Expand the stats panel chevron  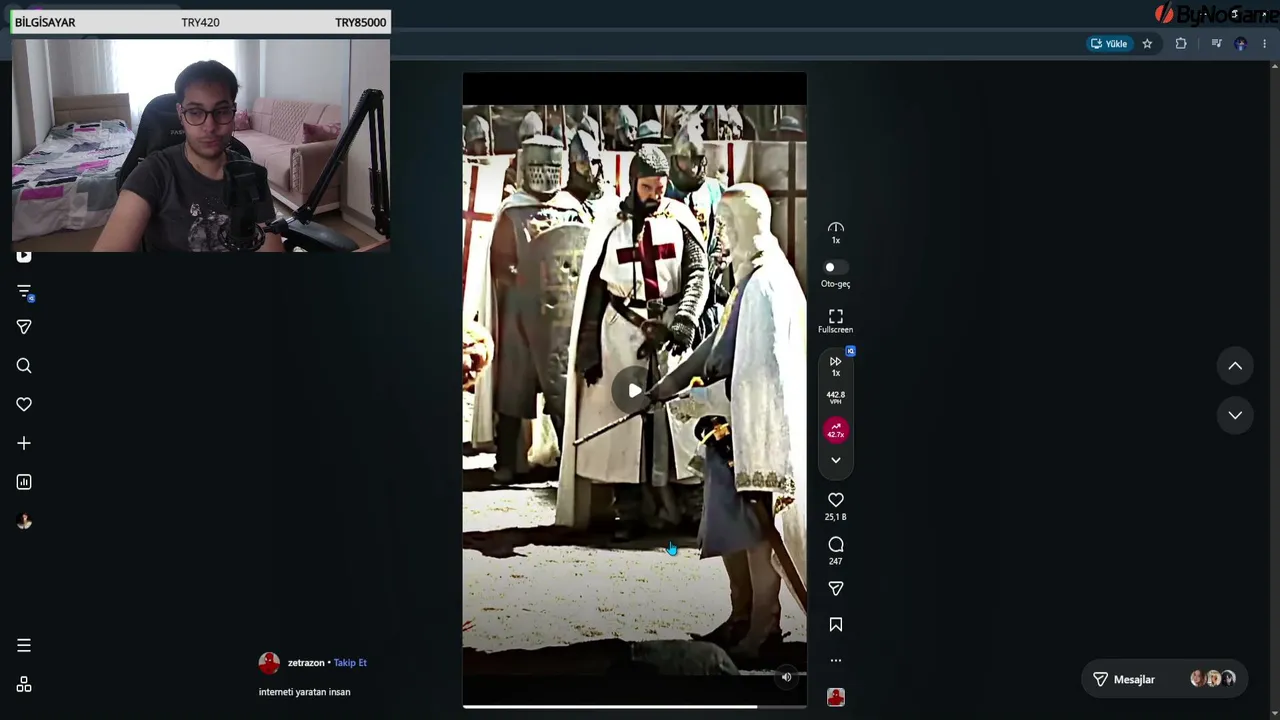coord(836,460)
